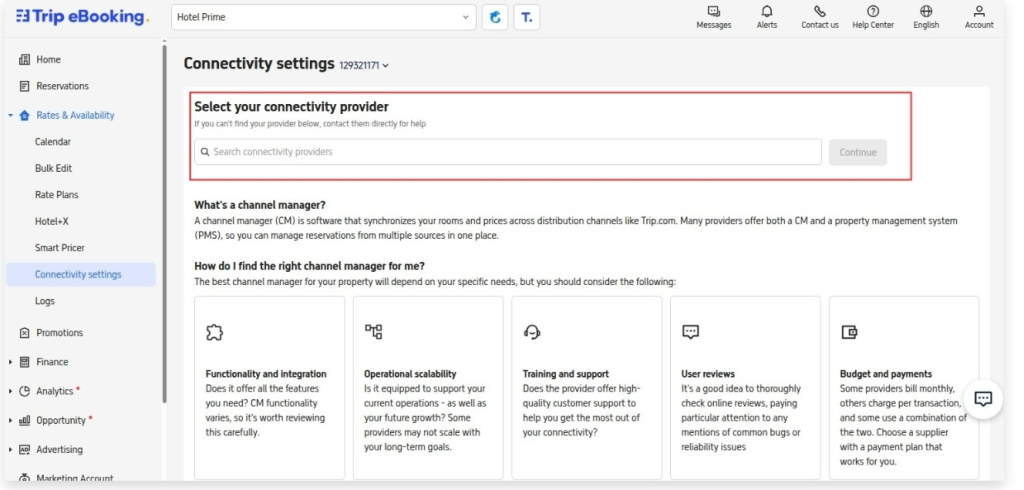Screen dimensions: 1024x490
Task: Open the Hotel Prime property dropdown
Action: click(321, 17)
